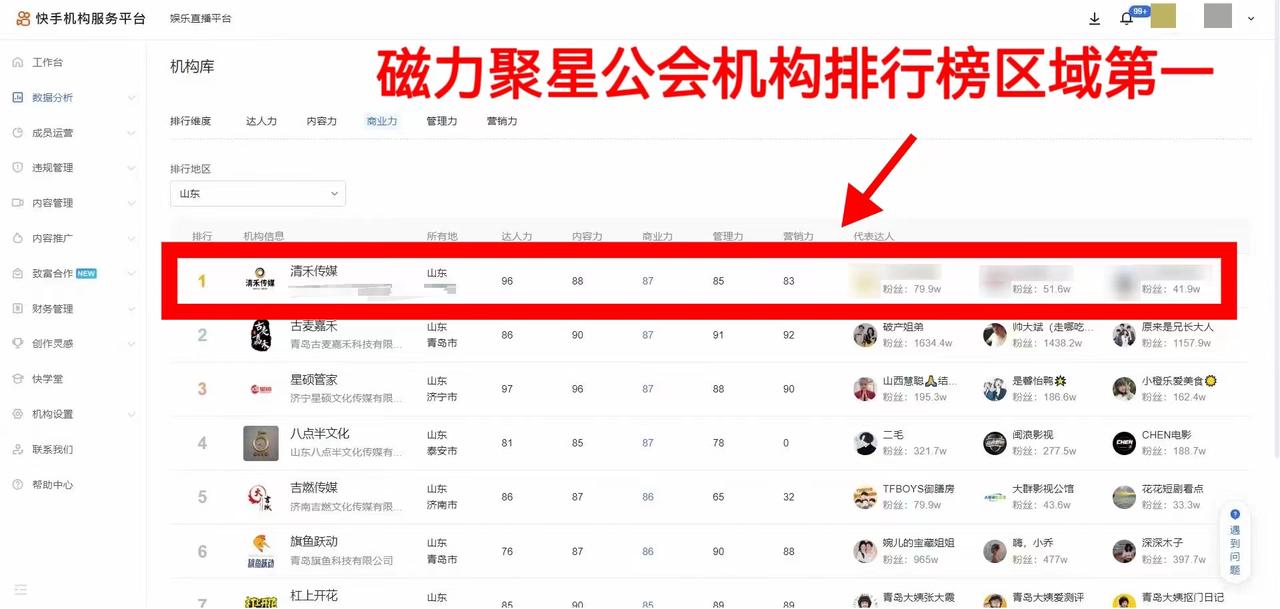Switch to the 营销力 ranking tab
Screen dimensions: 1280x609
pyautogui.click(x=502, y=121)
